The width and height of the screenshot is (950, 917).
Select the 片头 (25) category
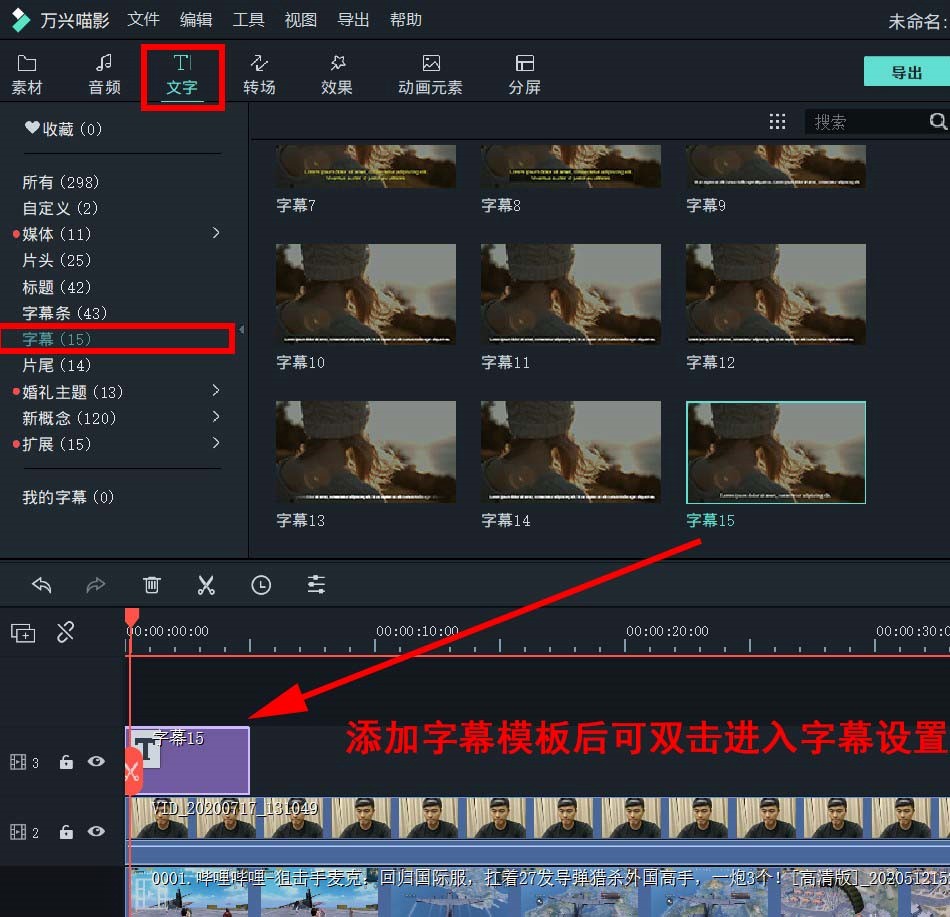click(x=56, y=260)
